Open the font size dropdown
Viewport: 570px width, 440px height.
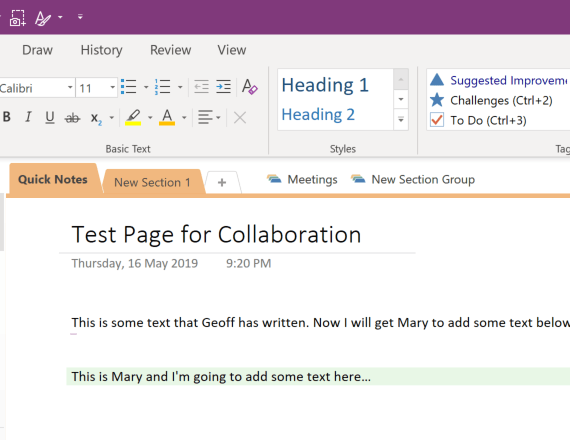tap(112, 88)
